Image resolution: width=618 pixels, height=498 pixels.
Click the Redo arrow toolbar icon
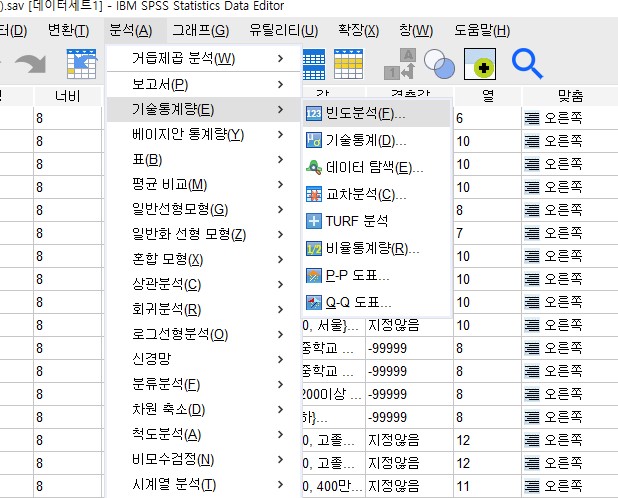30,64
